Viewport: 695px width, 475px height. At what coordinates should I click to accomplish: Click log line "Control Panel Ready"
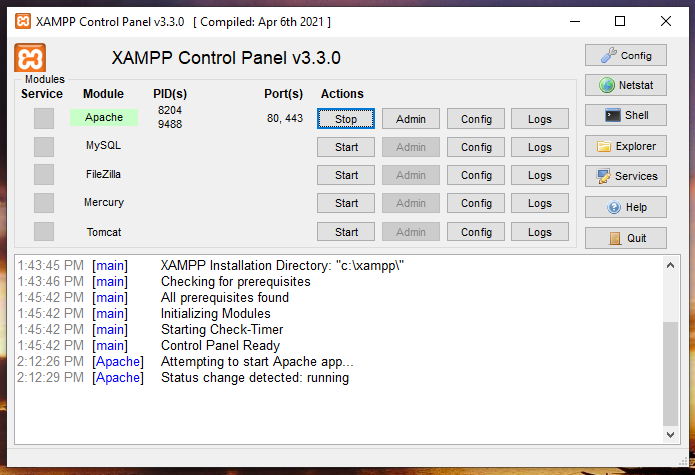[220, 345]
